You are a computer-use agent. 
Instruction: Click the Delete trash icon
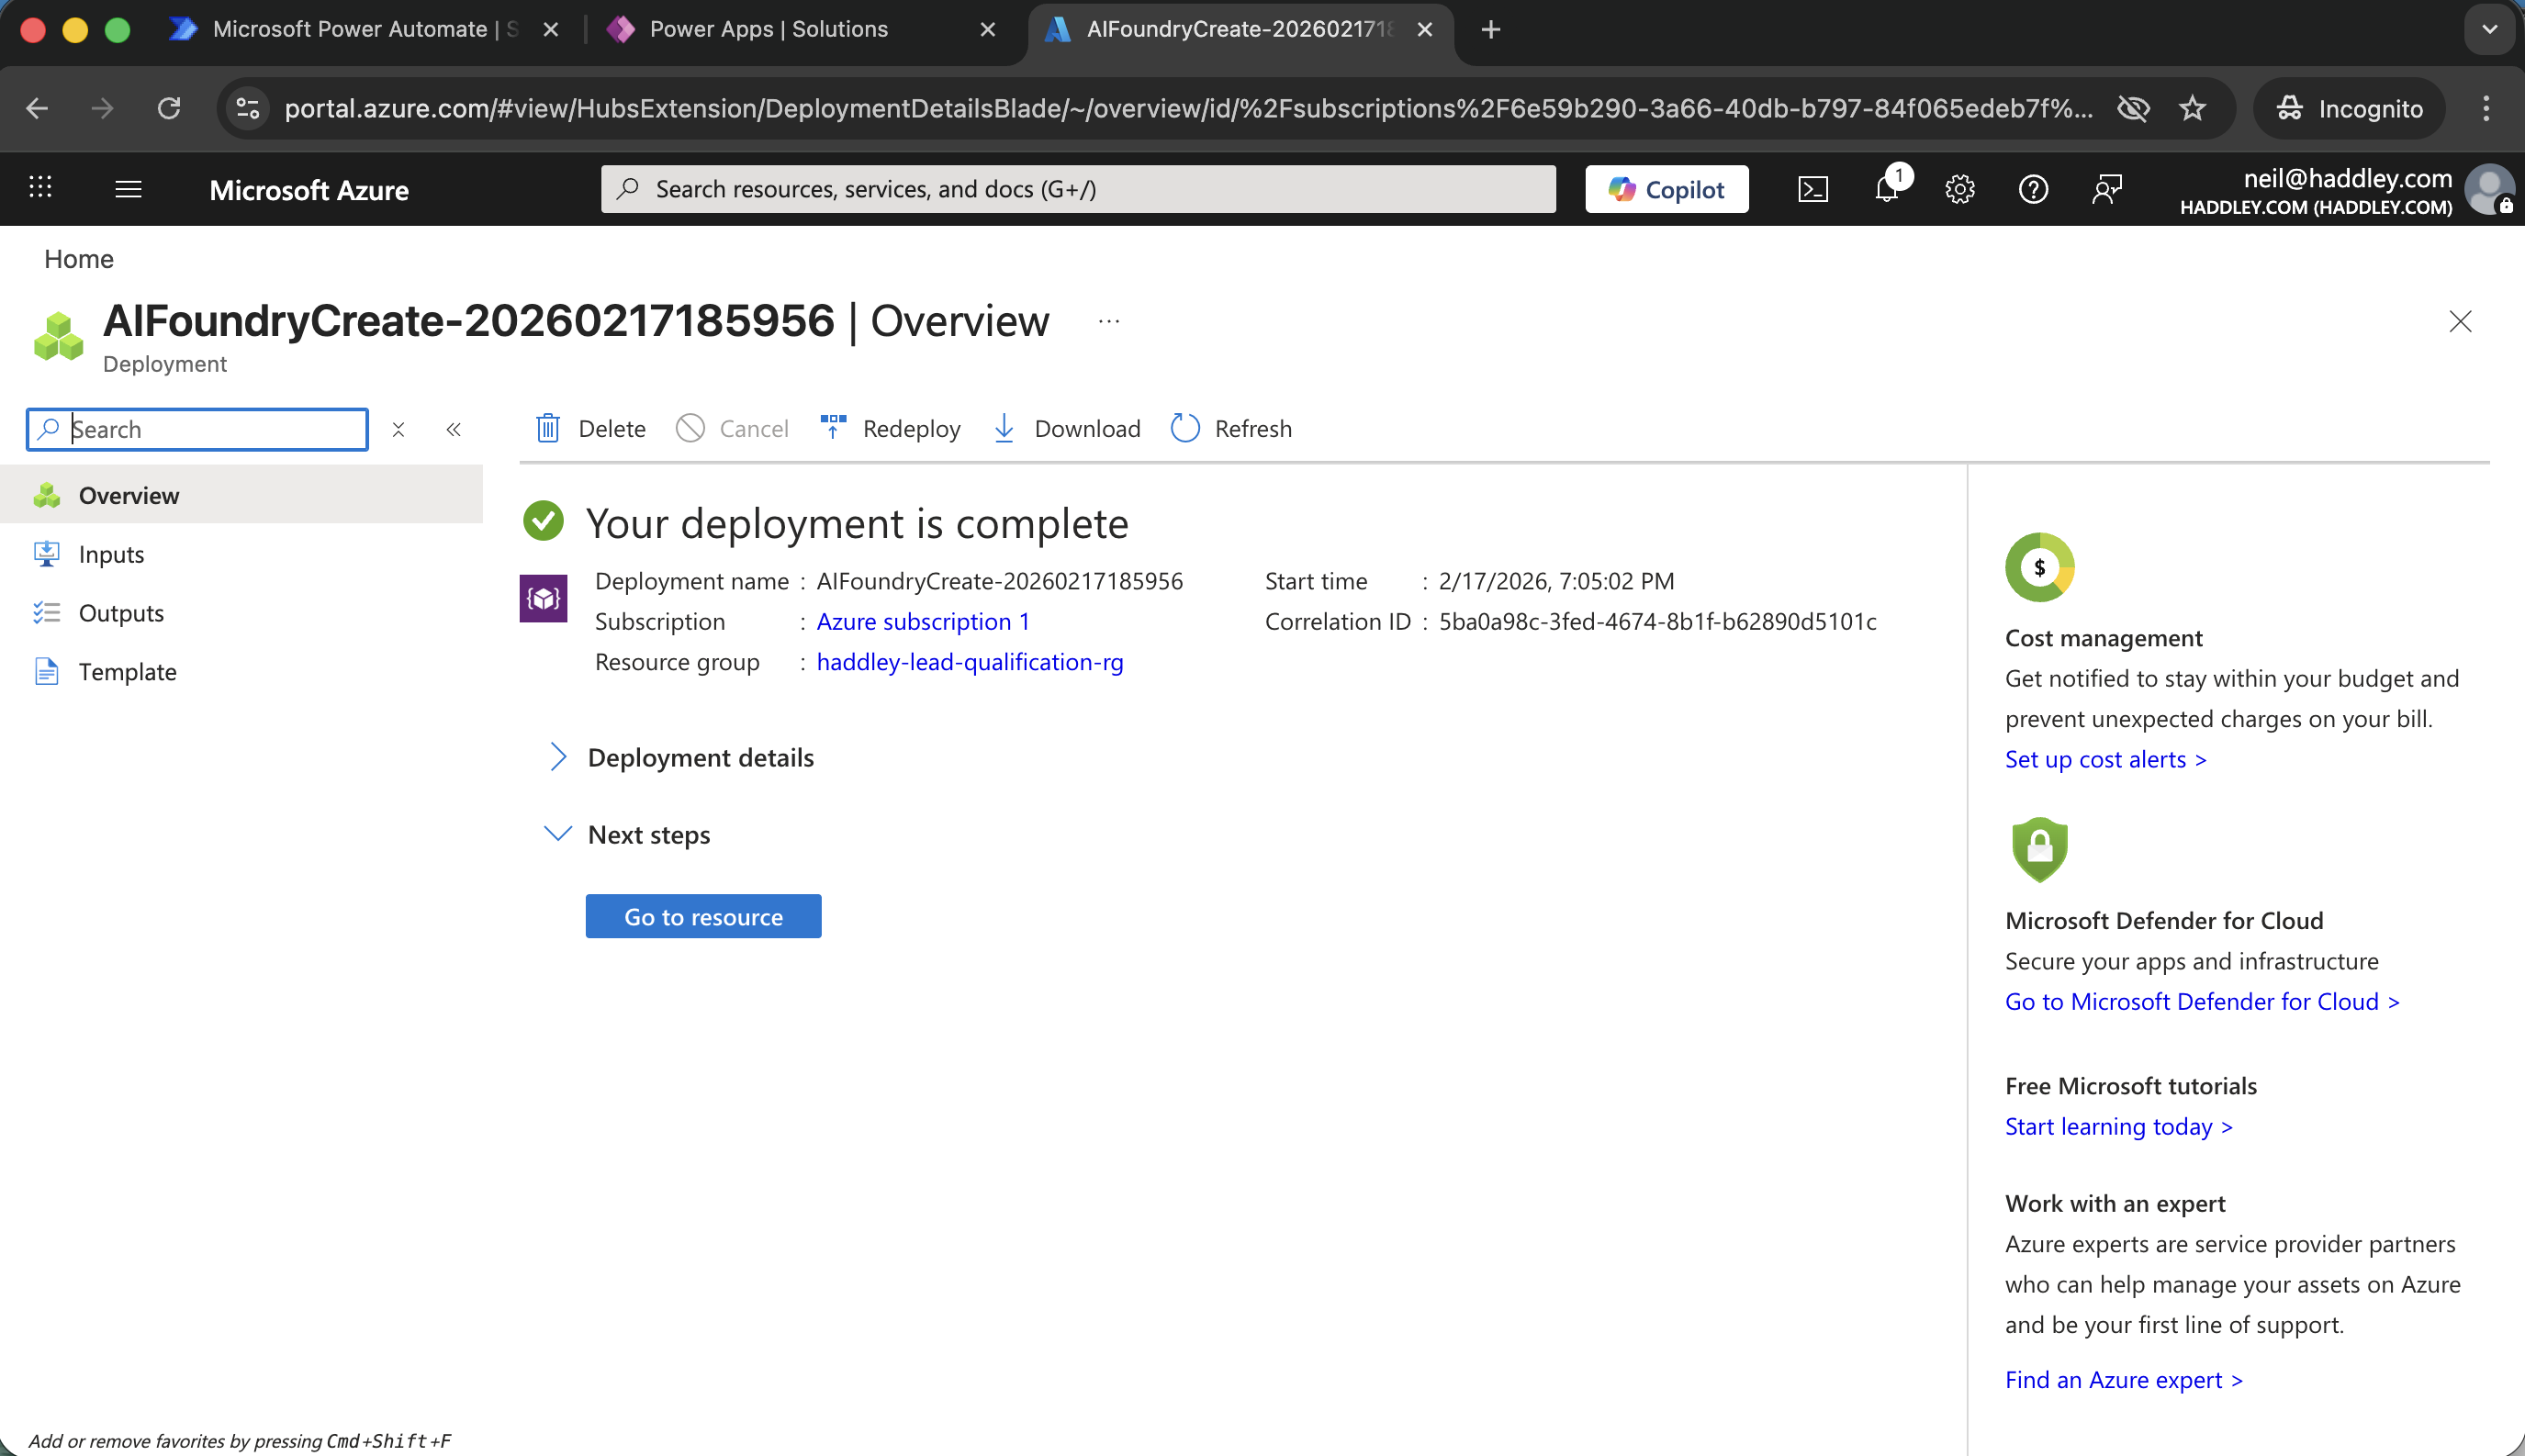(x=548, y=428)
